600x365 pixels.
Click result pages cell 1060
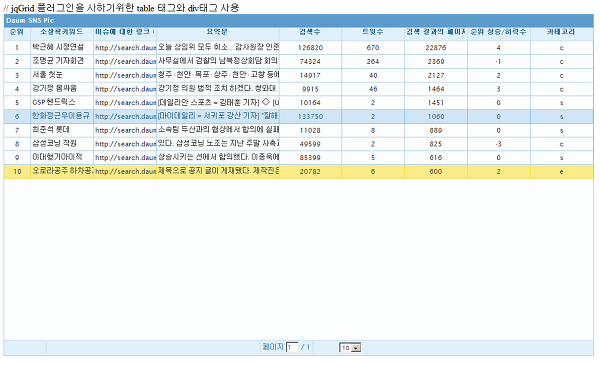point(436,117)
